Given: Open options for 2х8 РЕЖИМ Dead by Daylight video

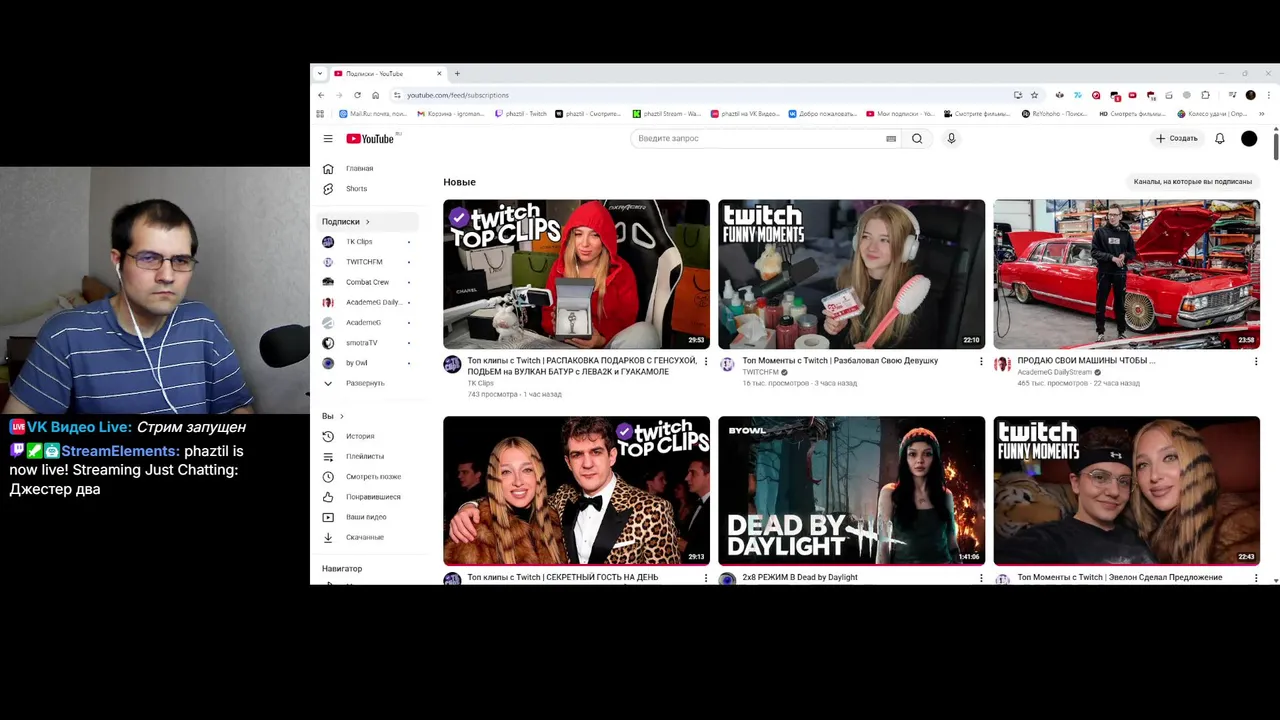Looking at the screenshot, I should (x=981, y=577).
